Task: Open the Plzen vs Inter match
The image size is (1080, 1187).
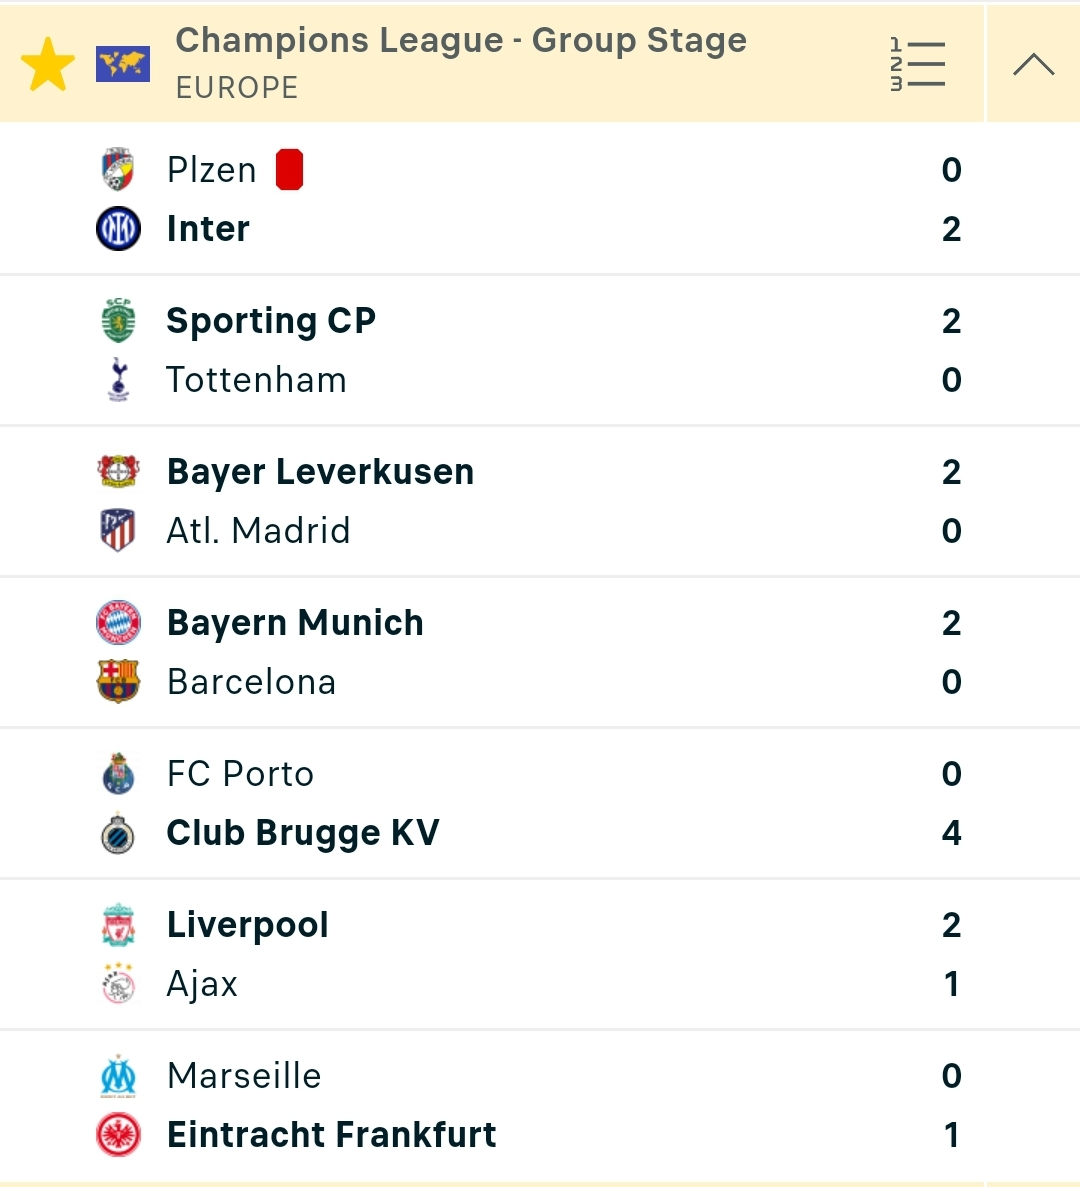Action: 540,199
